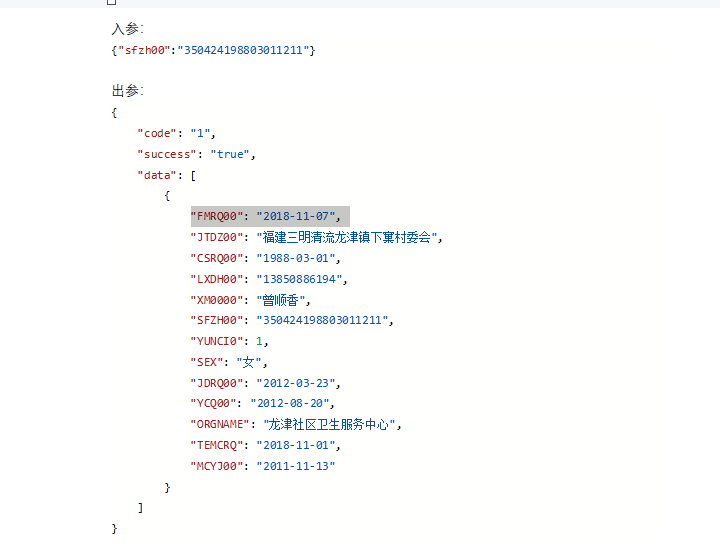Click the "CSRQ00" birth date value
The image size is (720, 543).
pyautogui.click(x=298, y=258)
